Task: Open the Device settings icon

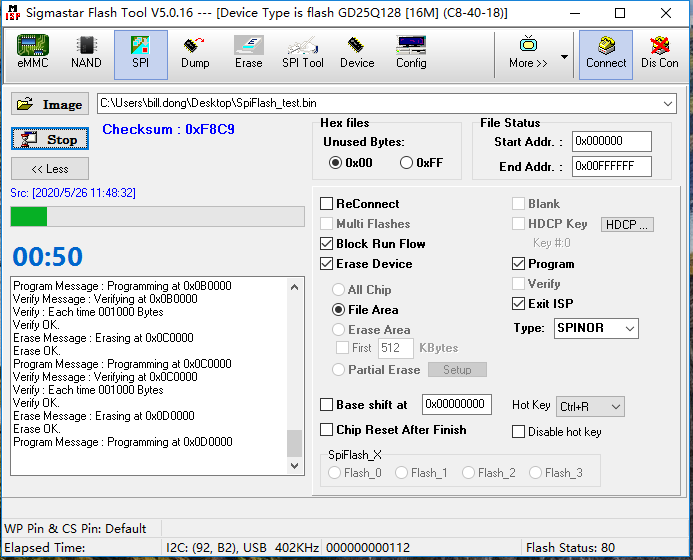Action: 356,52
